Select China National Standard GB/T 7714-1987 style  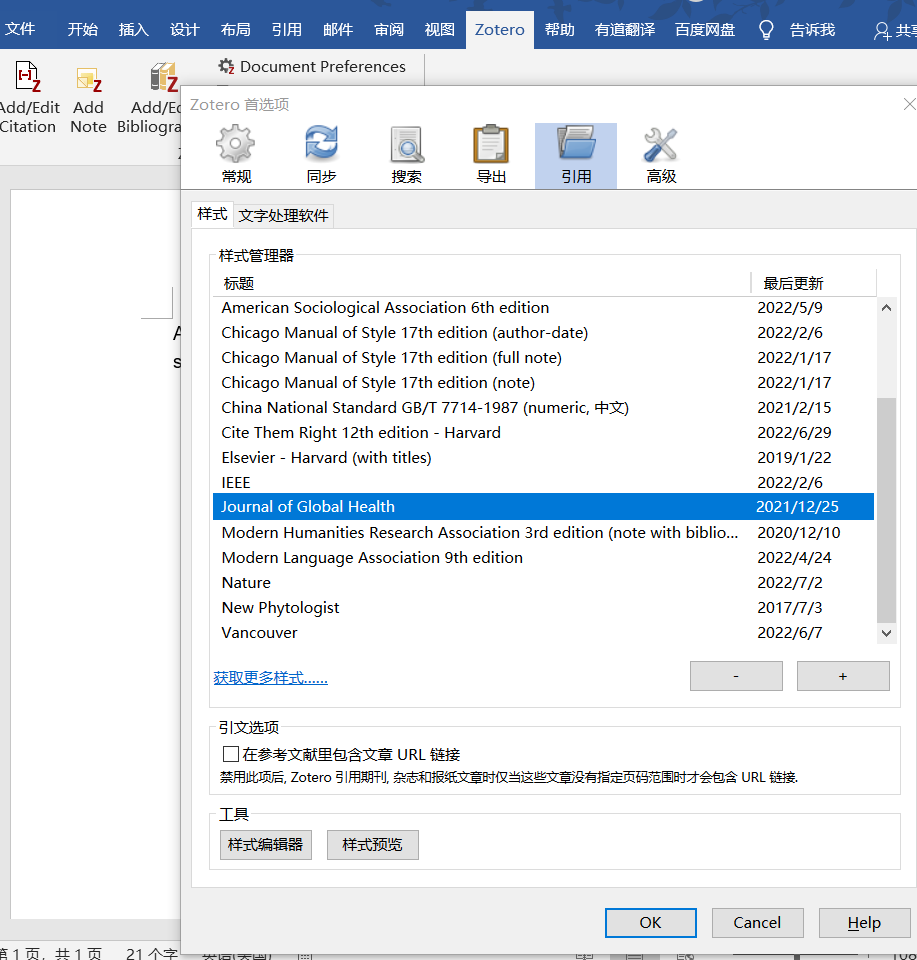(544, 408)
